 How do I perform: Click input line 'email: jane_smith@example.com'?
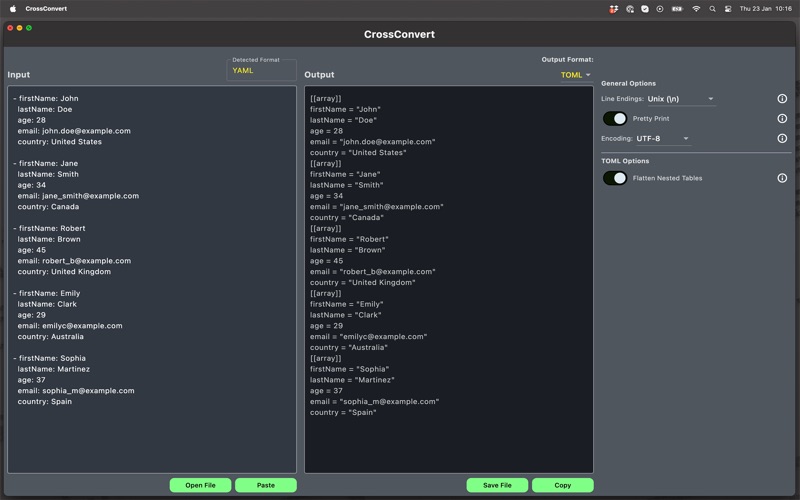(78, 196)
